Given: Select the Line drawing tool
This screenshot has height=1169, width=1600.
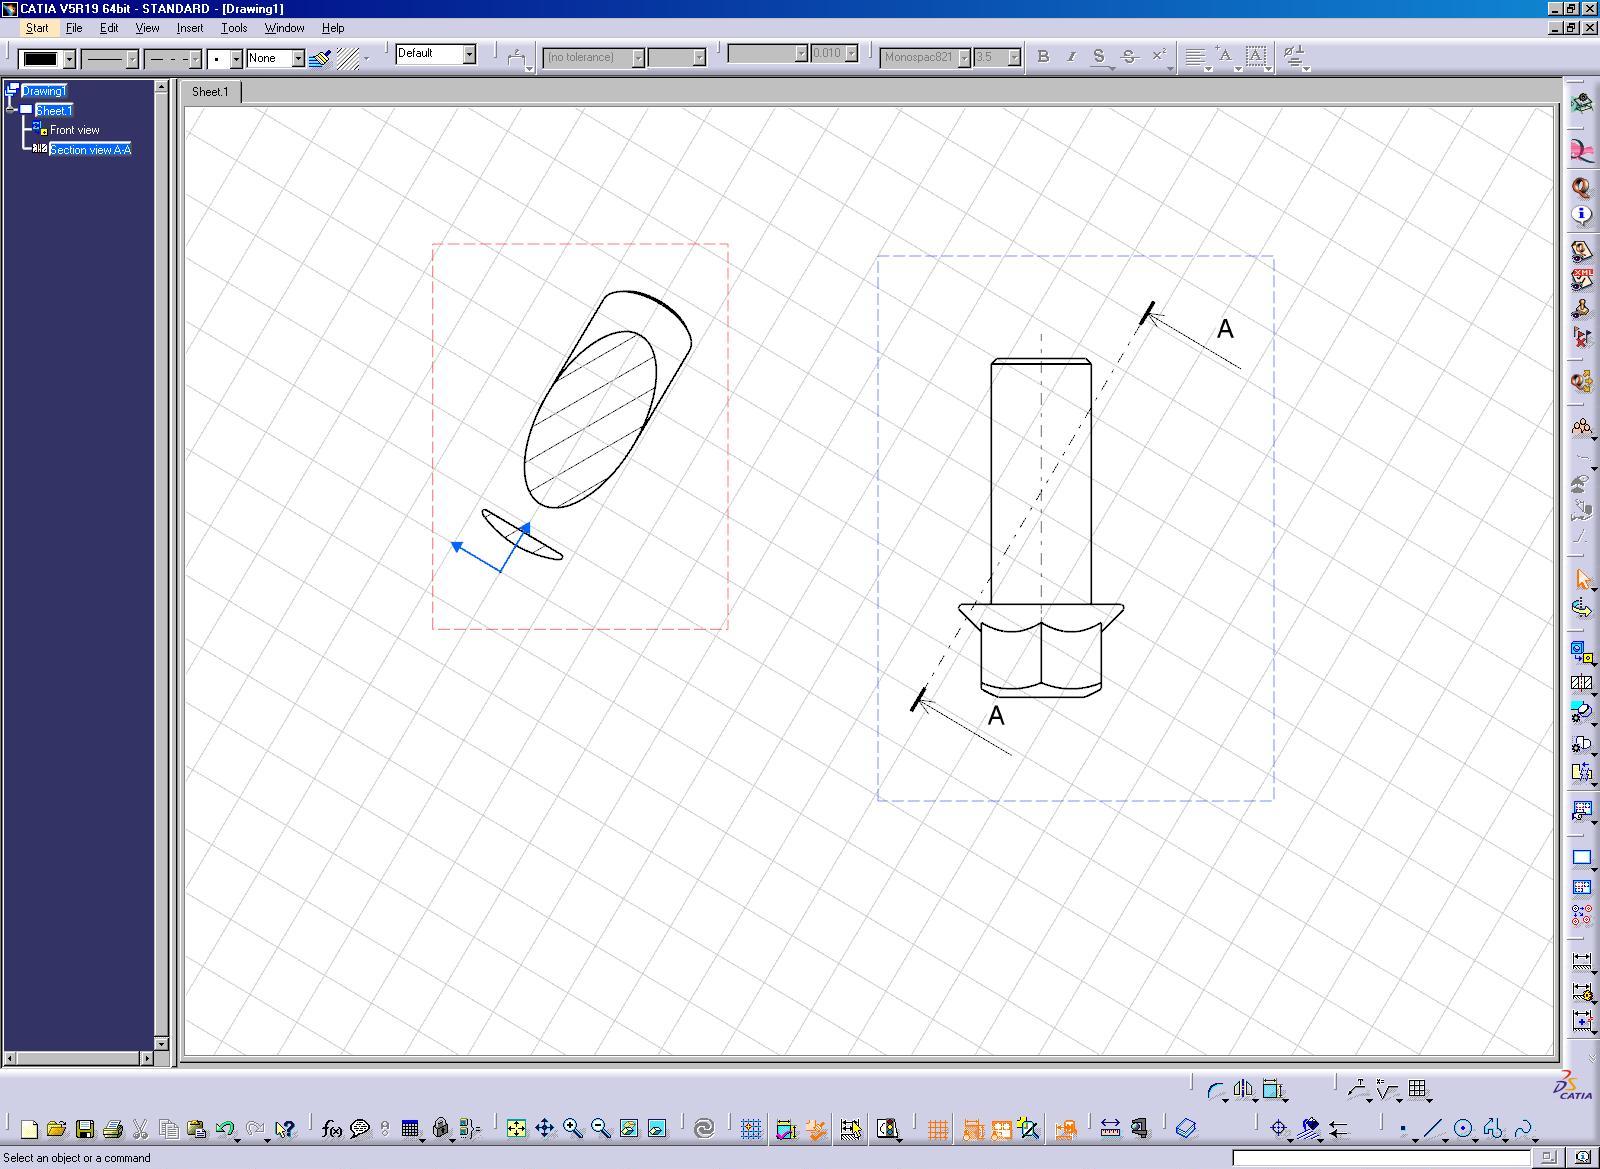Looking at the screenshot, I should (1433, 1130).
